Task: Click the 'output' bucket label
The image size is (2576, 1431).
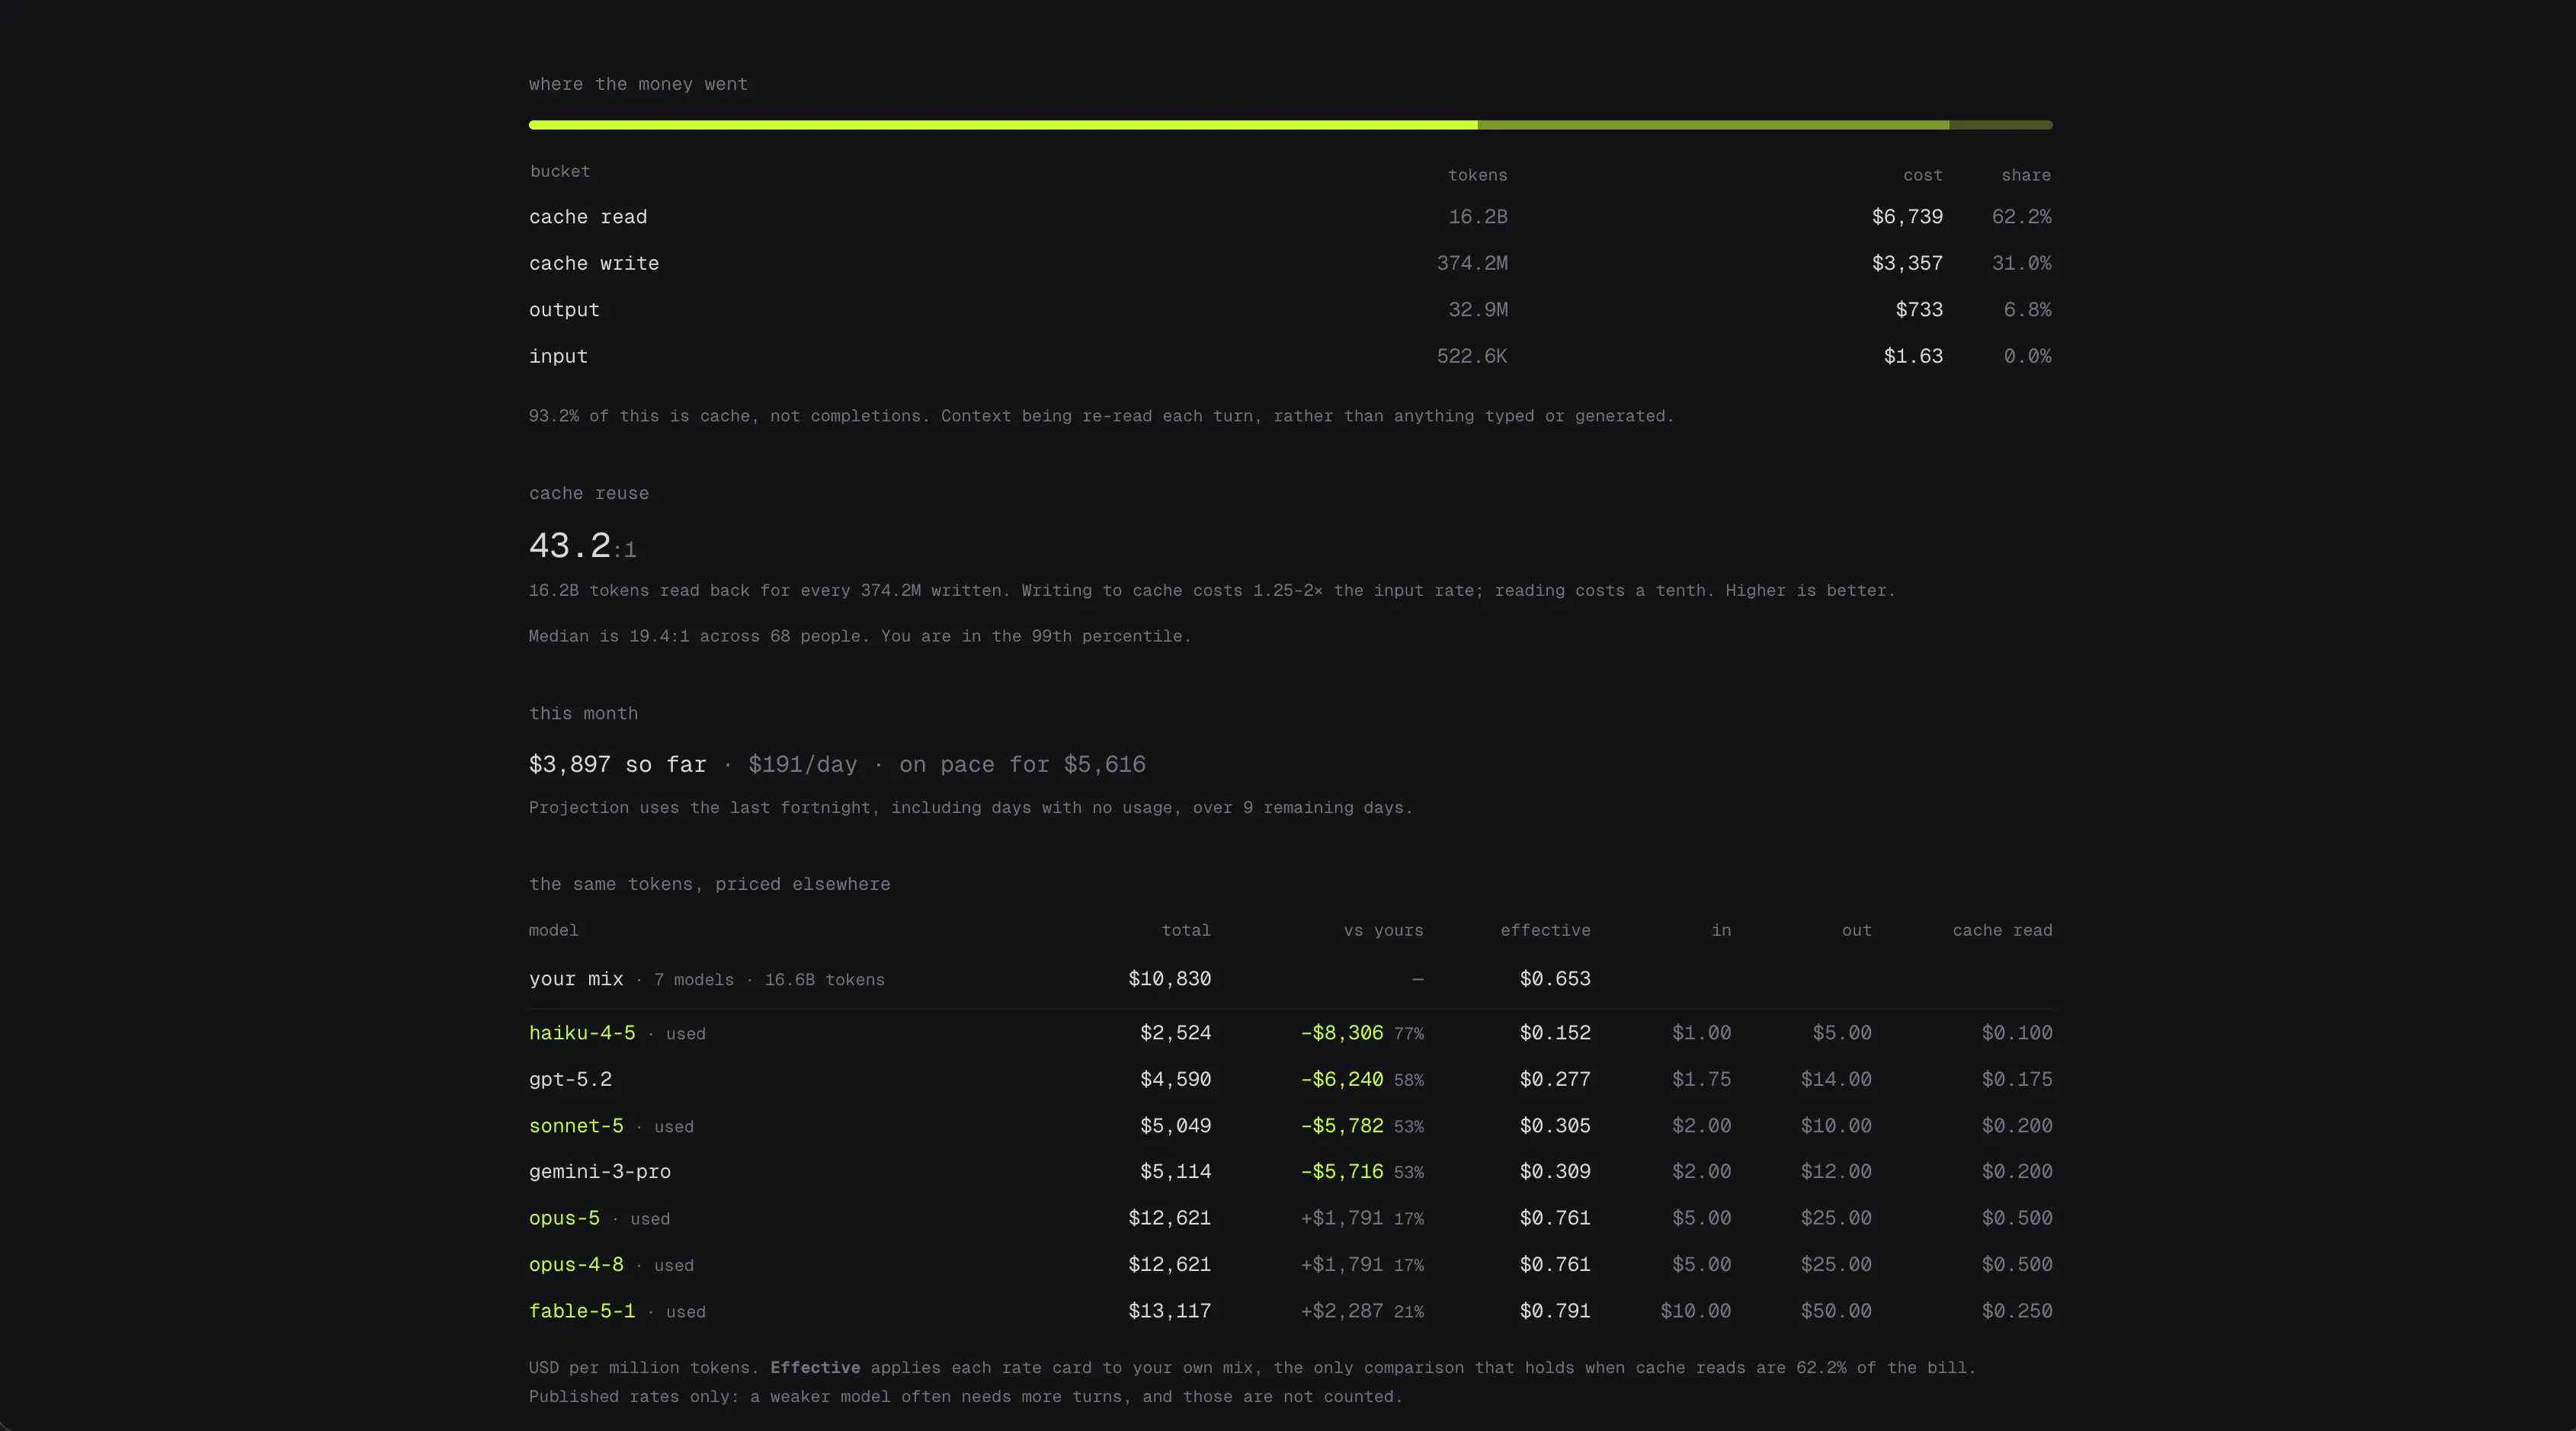Action: (564, 310)
